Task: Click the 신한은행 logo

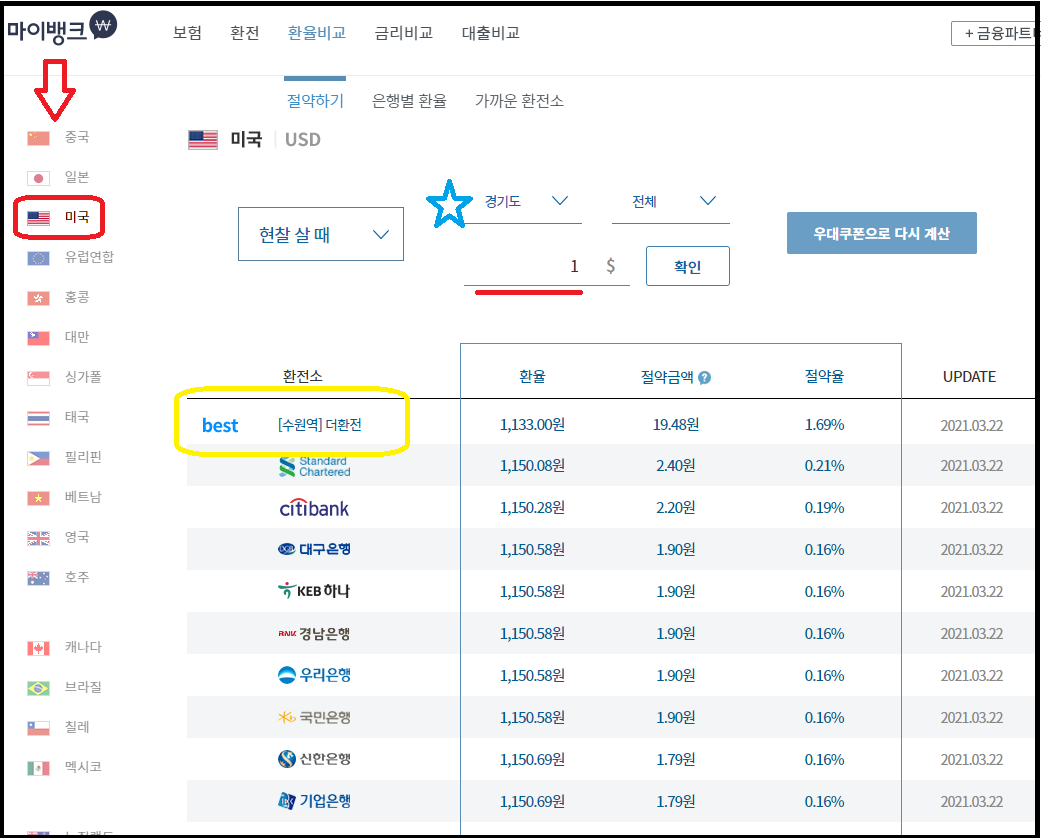Action: point(314,758)
